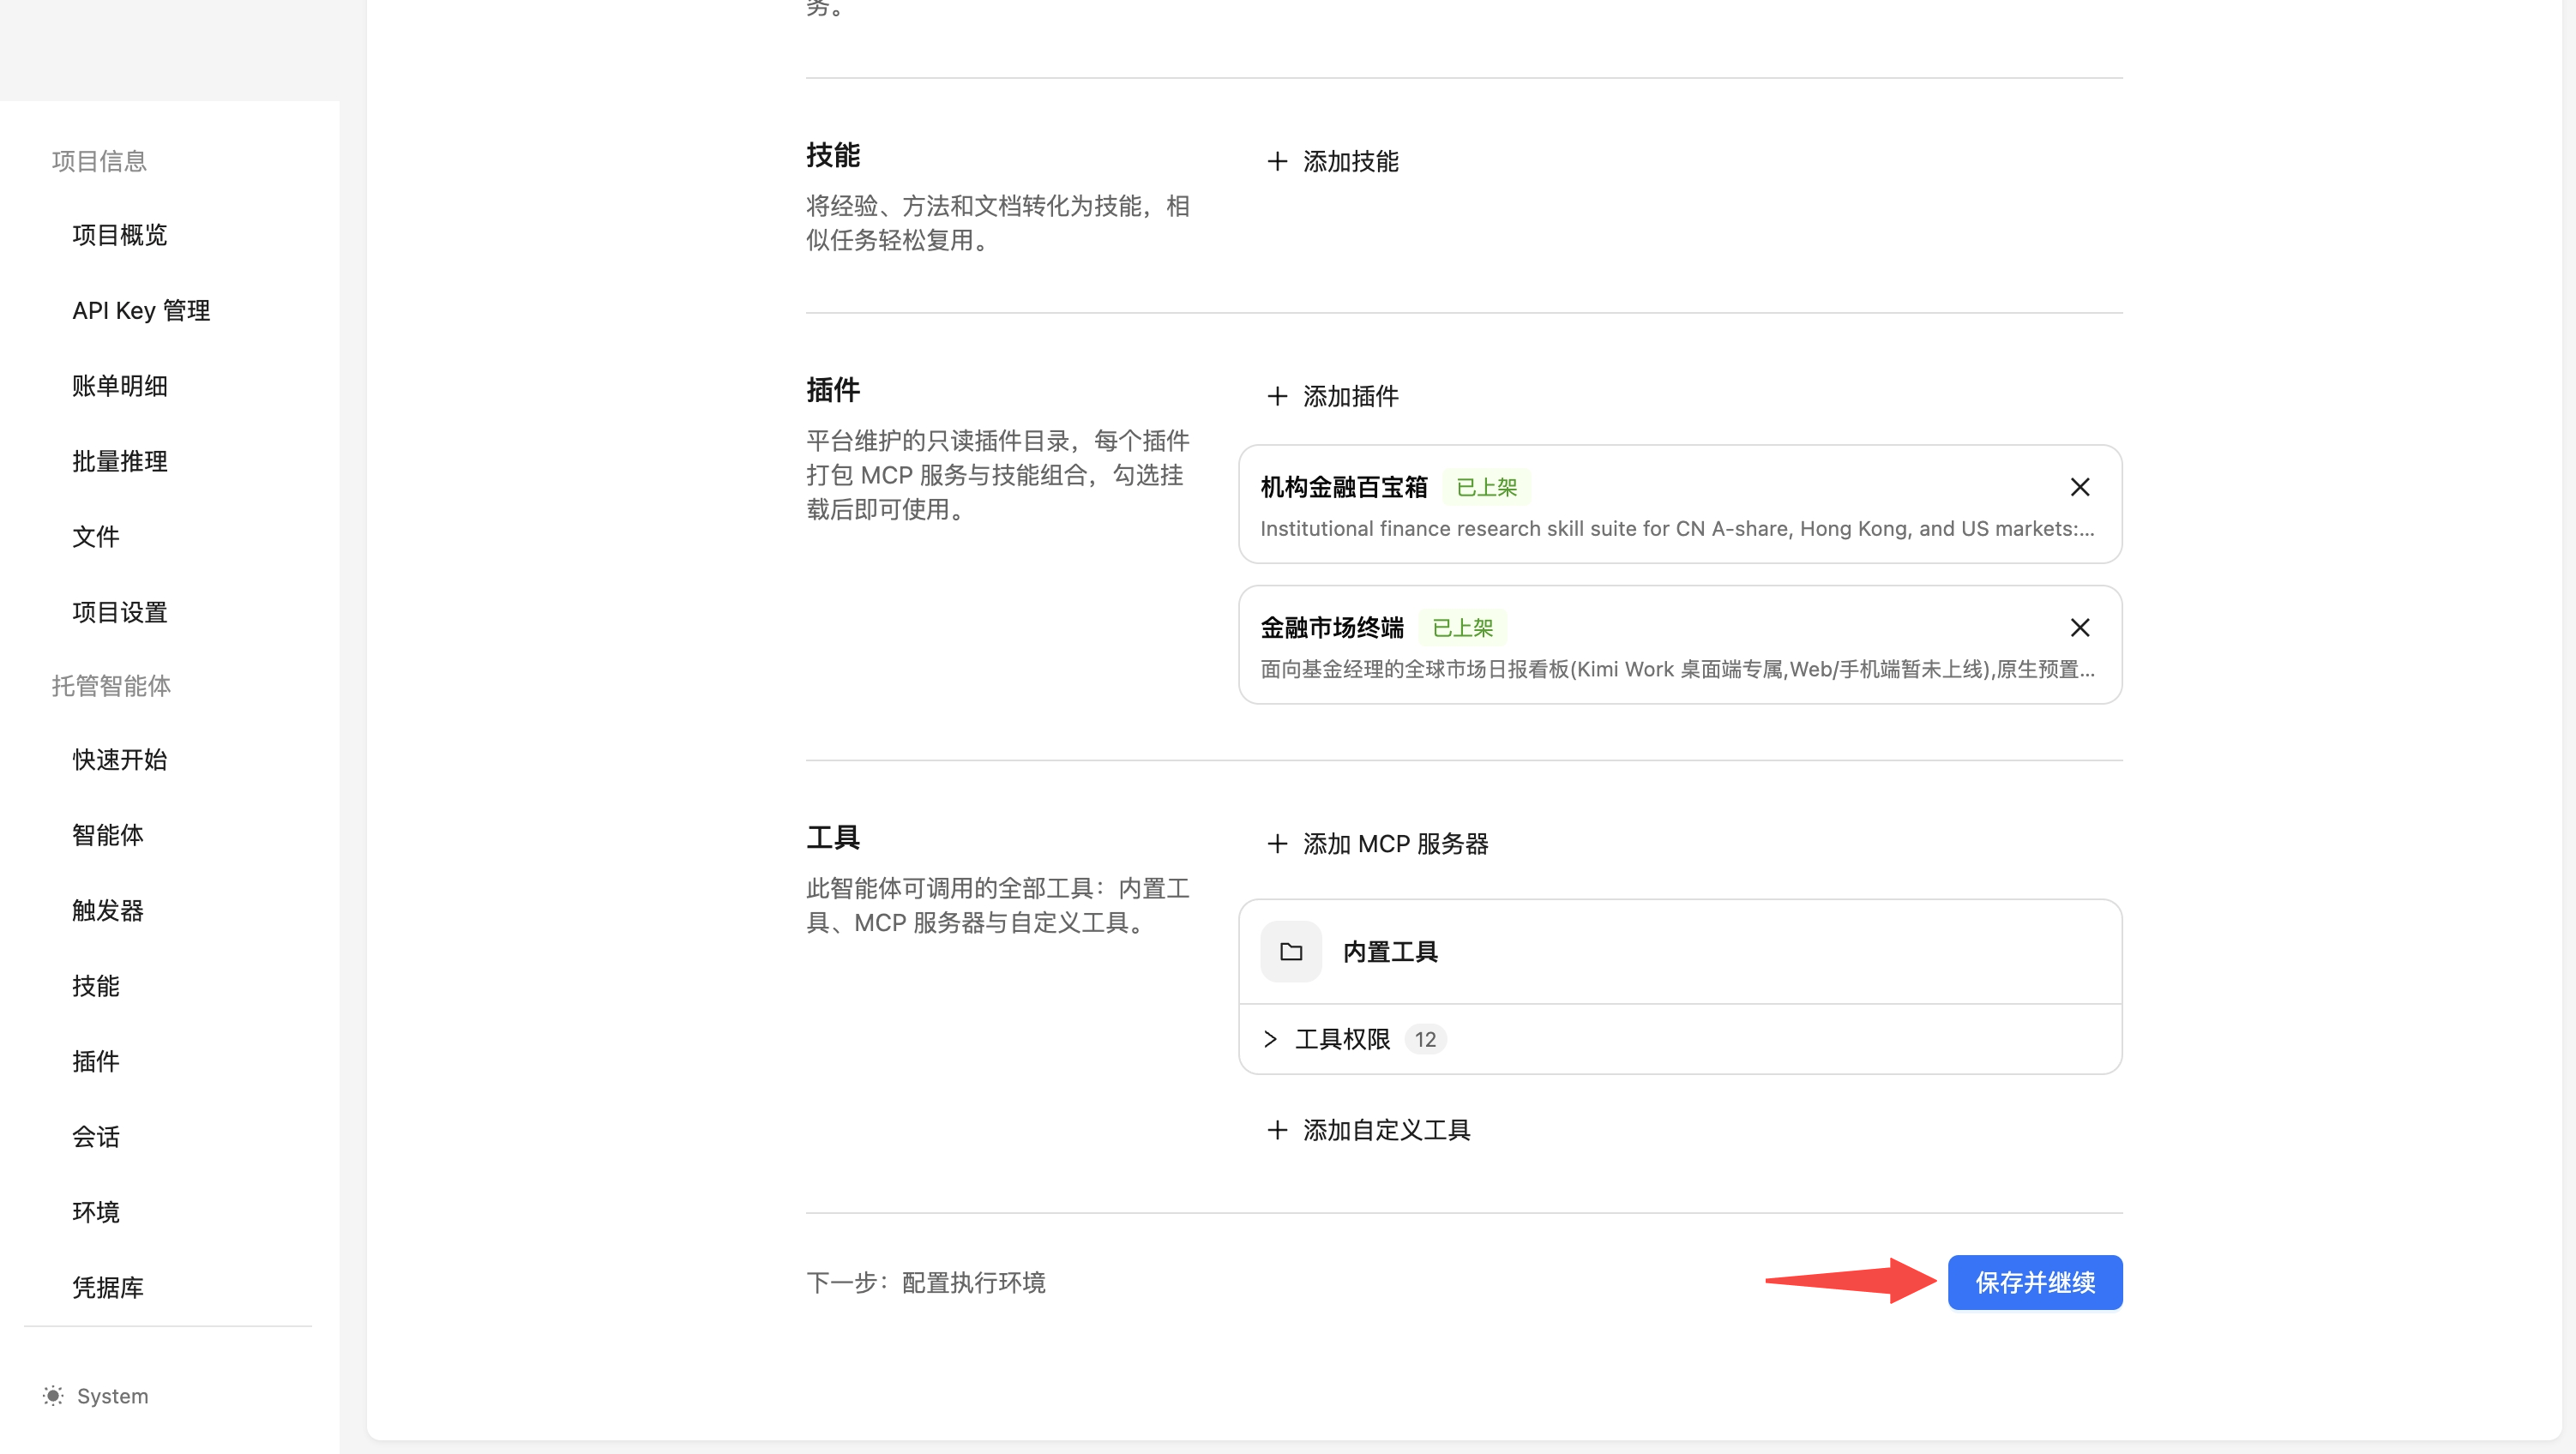2576x1454 pixels.
Task: Open 快速开始 in the sidebar
Action: click(x=120, y=760)
